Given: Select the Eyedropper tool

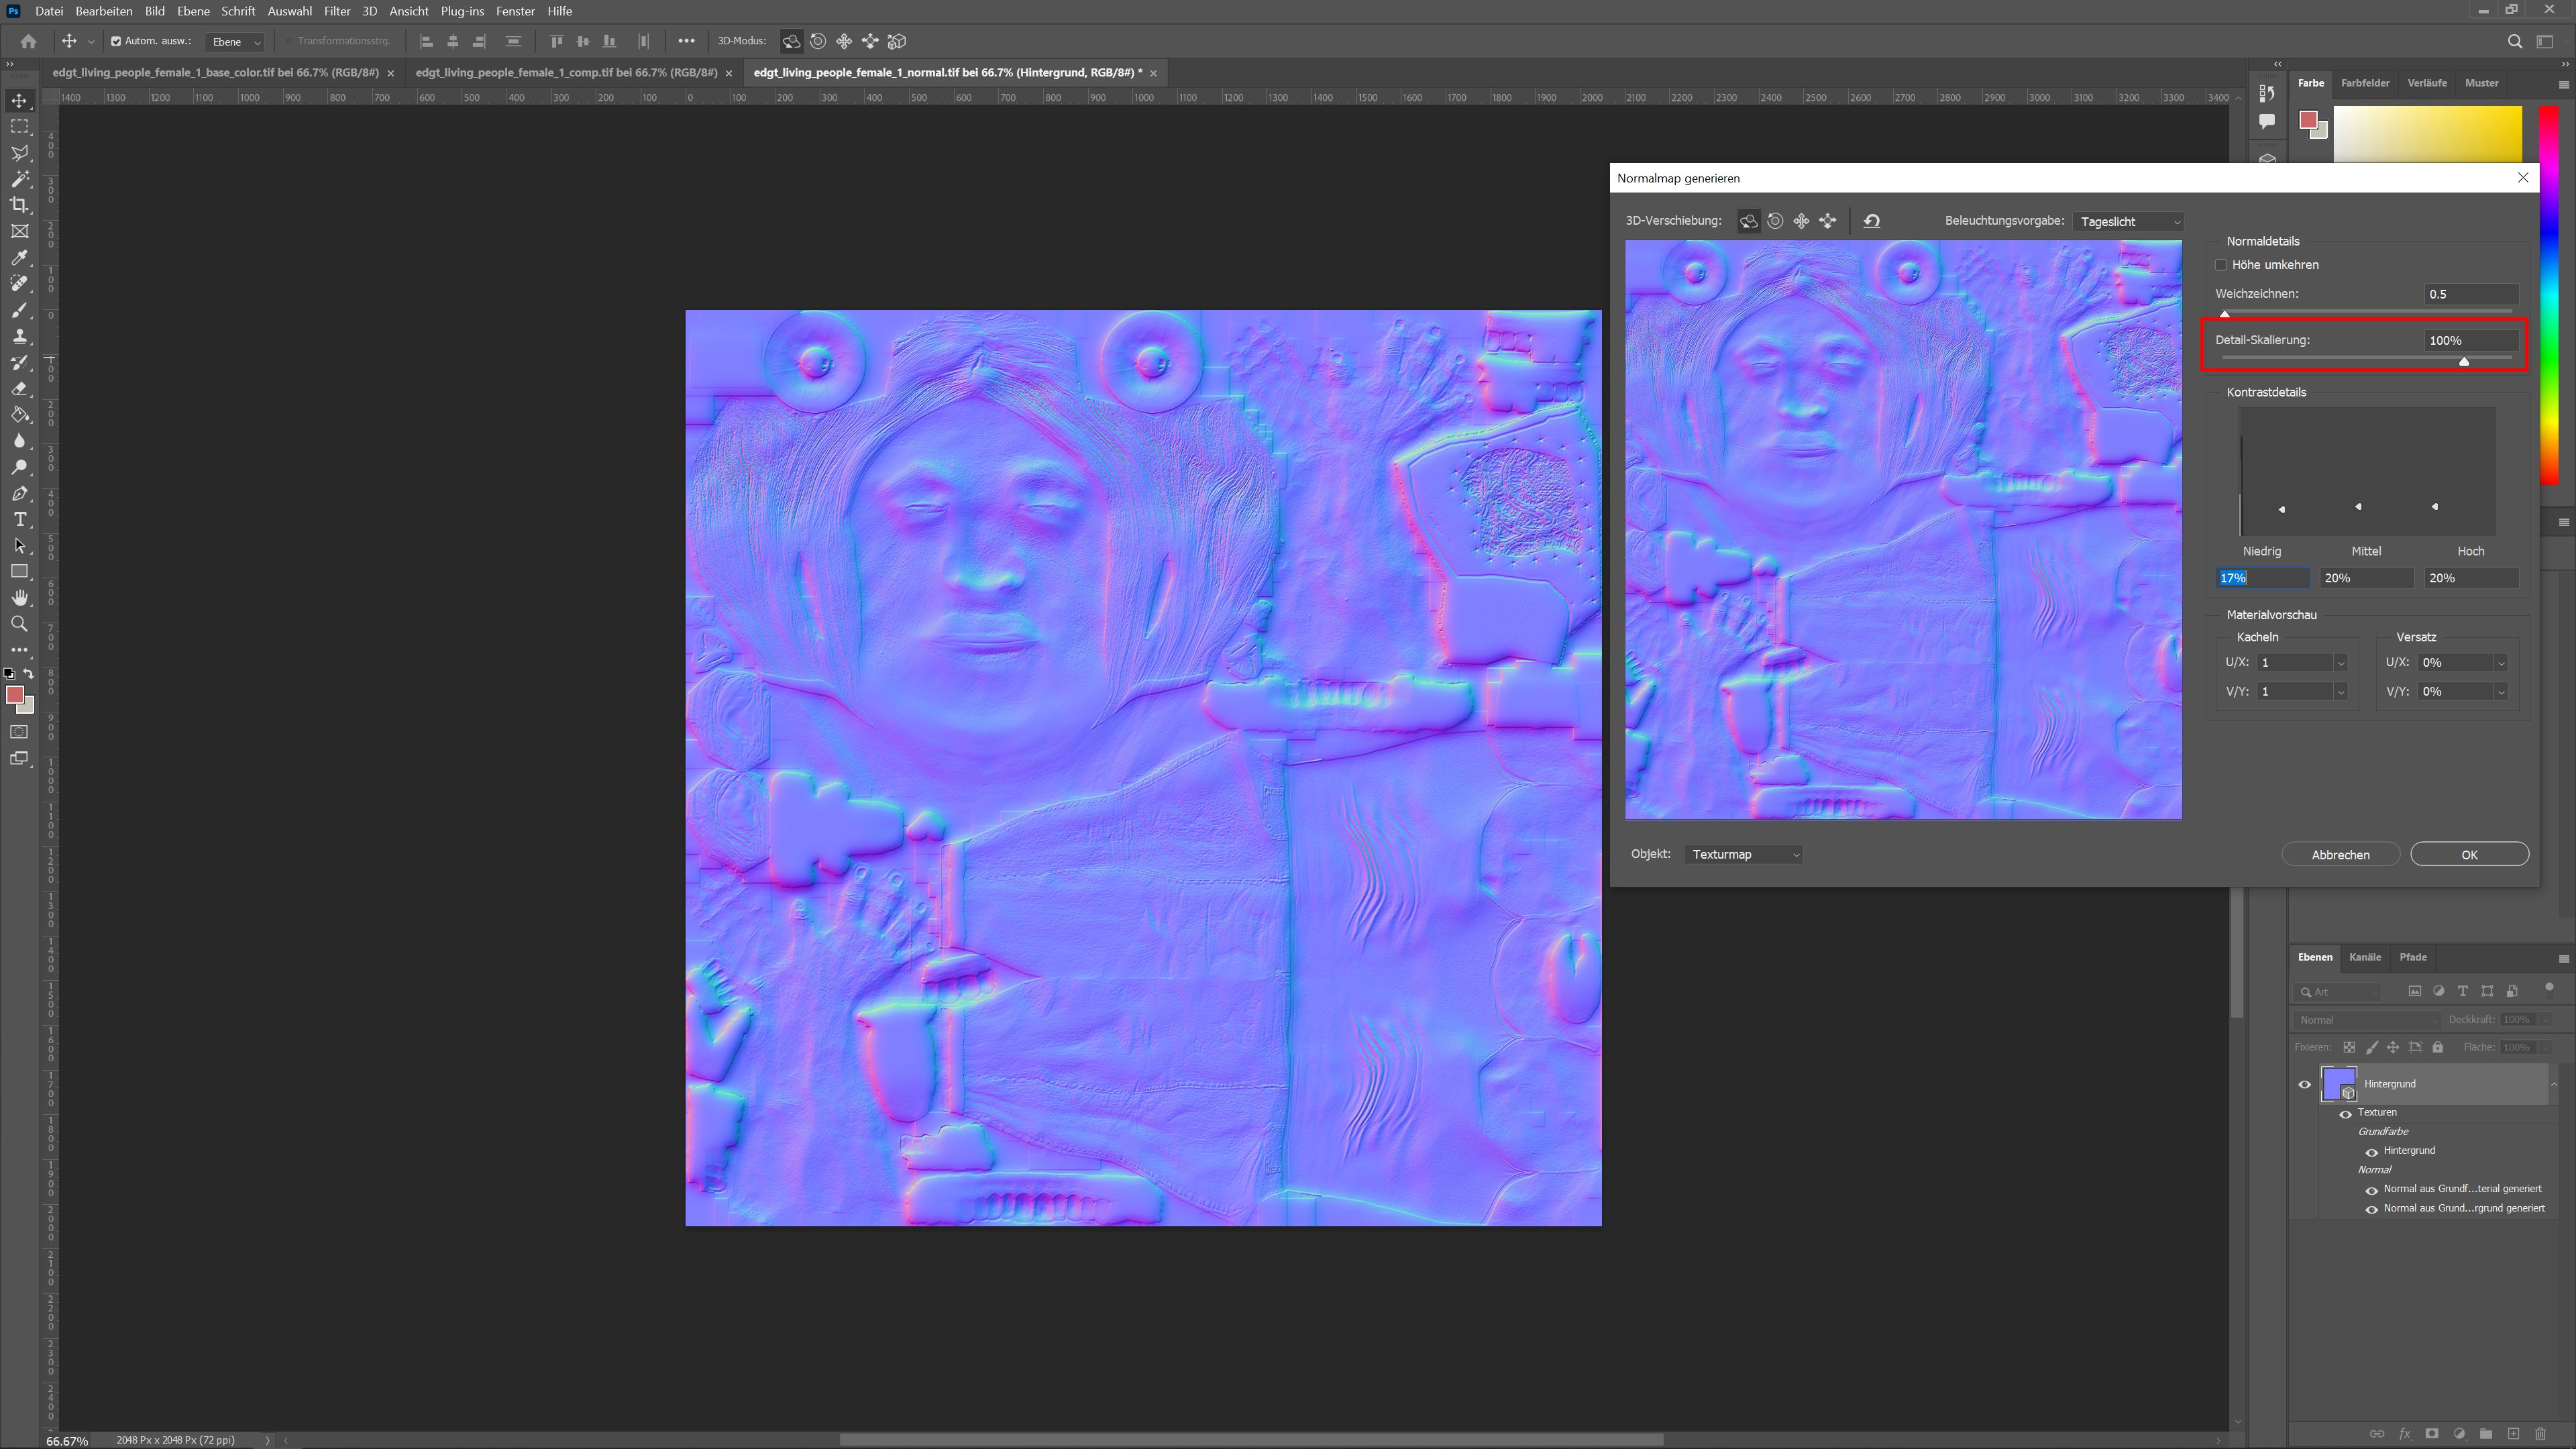Looking at the screenshot, I should (19, 258).
